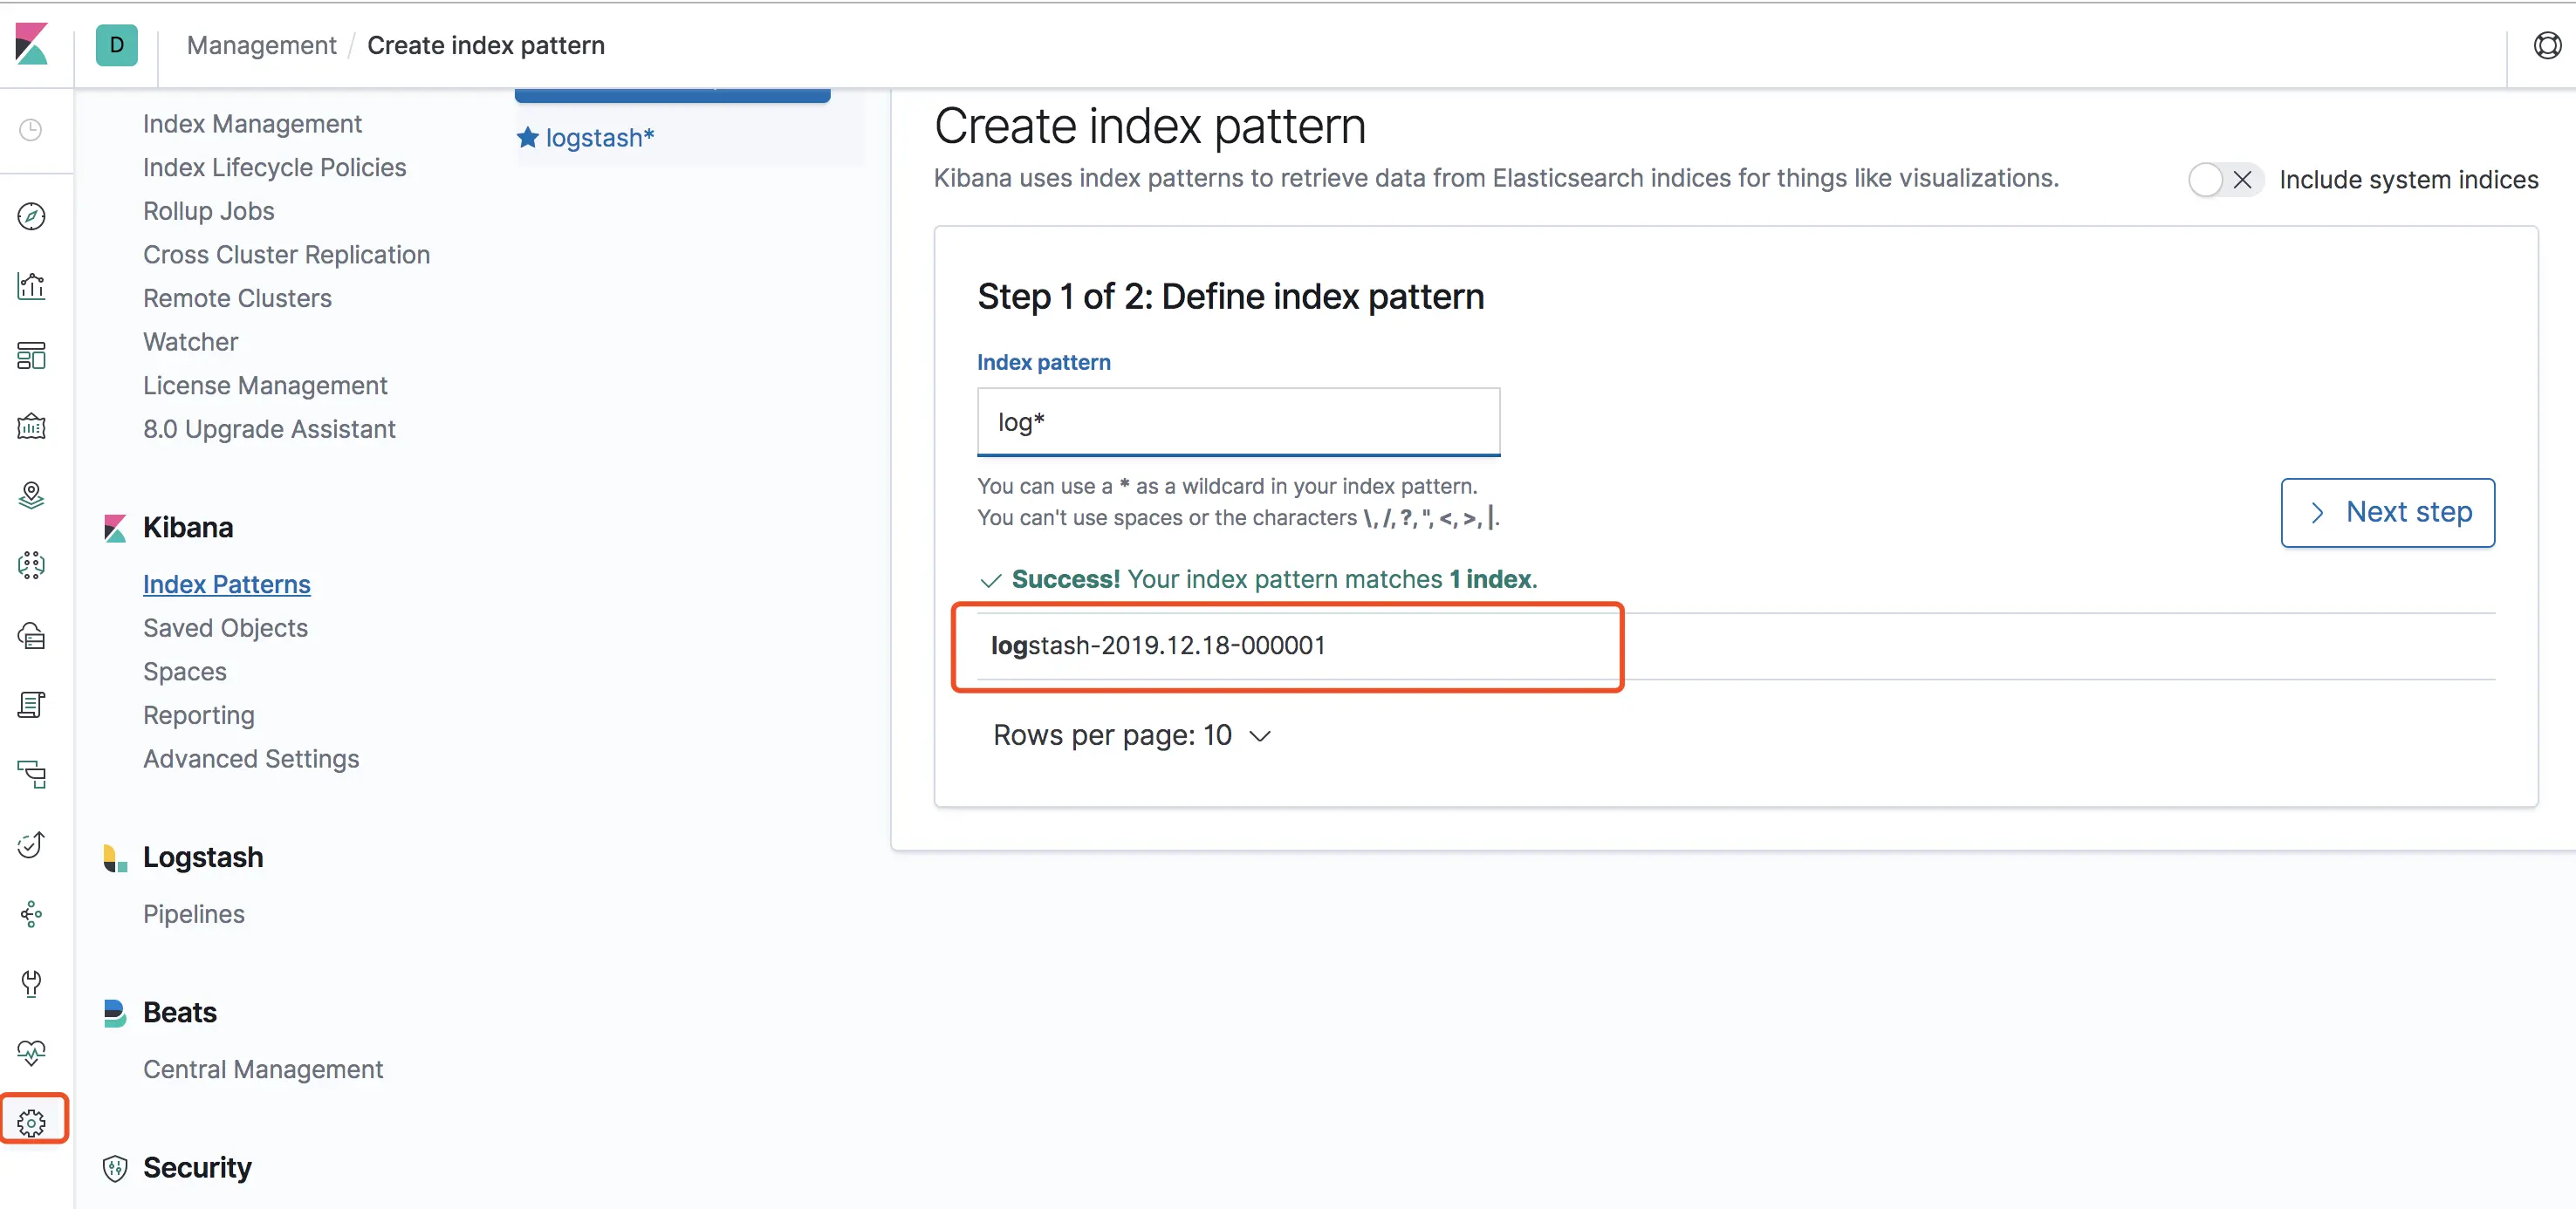The height and width of the screenshot is (1209, 2576).
Task: Open Visualize chart icon in sidebar
Action: coord(31,286)
